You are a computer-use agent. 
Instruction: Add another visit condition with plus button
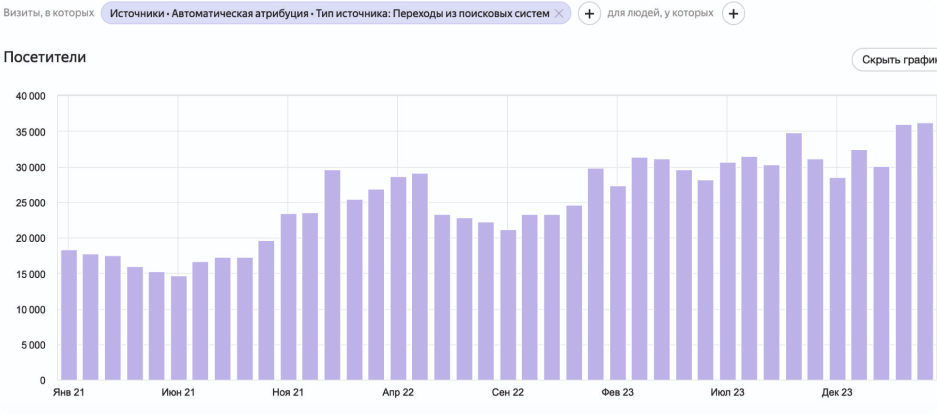coord(589,14)
